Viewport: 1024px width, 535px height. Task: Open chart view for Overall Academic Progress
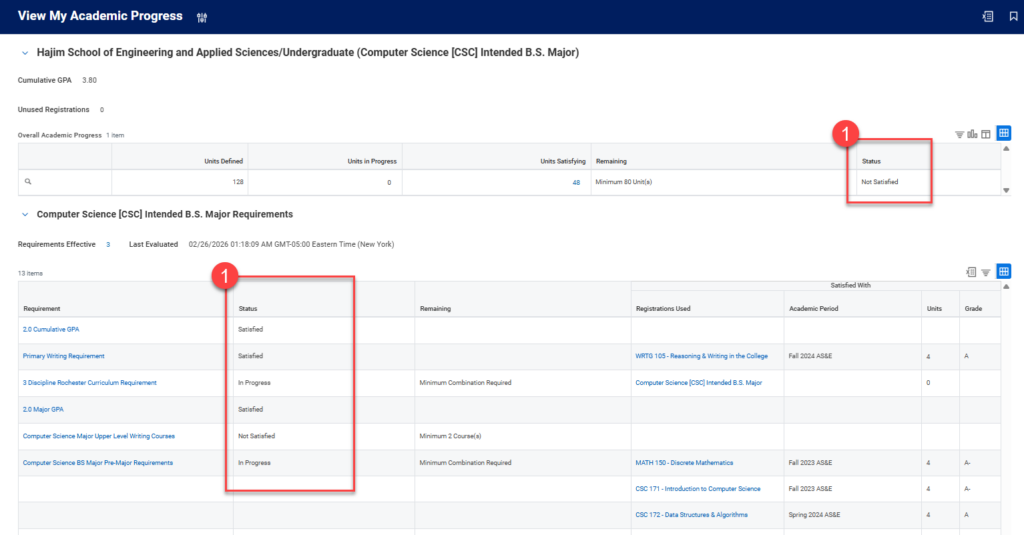pos(972,134)
